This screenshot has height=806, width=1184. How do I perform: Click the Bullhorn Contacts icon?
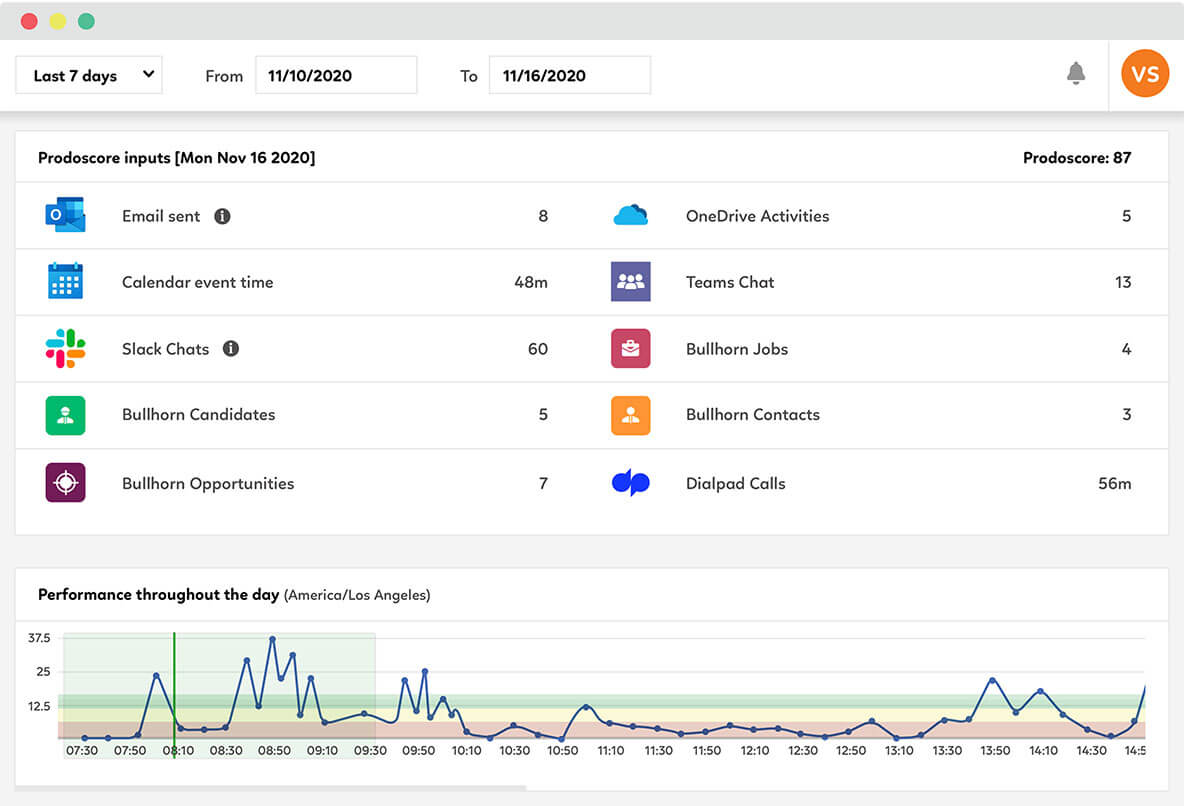tap(631, 415)
